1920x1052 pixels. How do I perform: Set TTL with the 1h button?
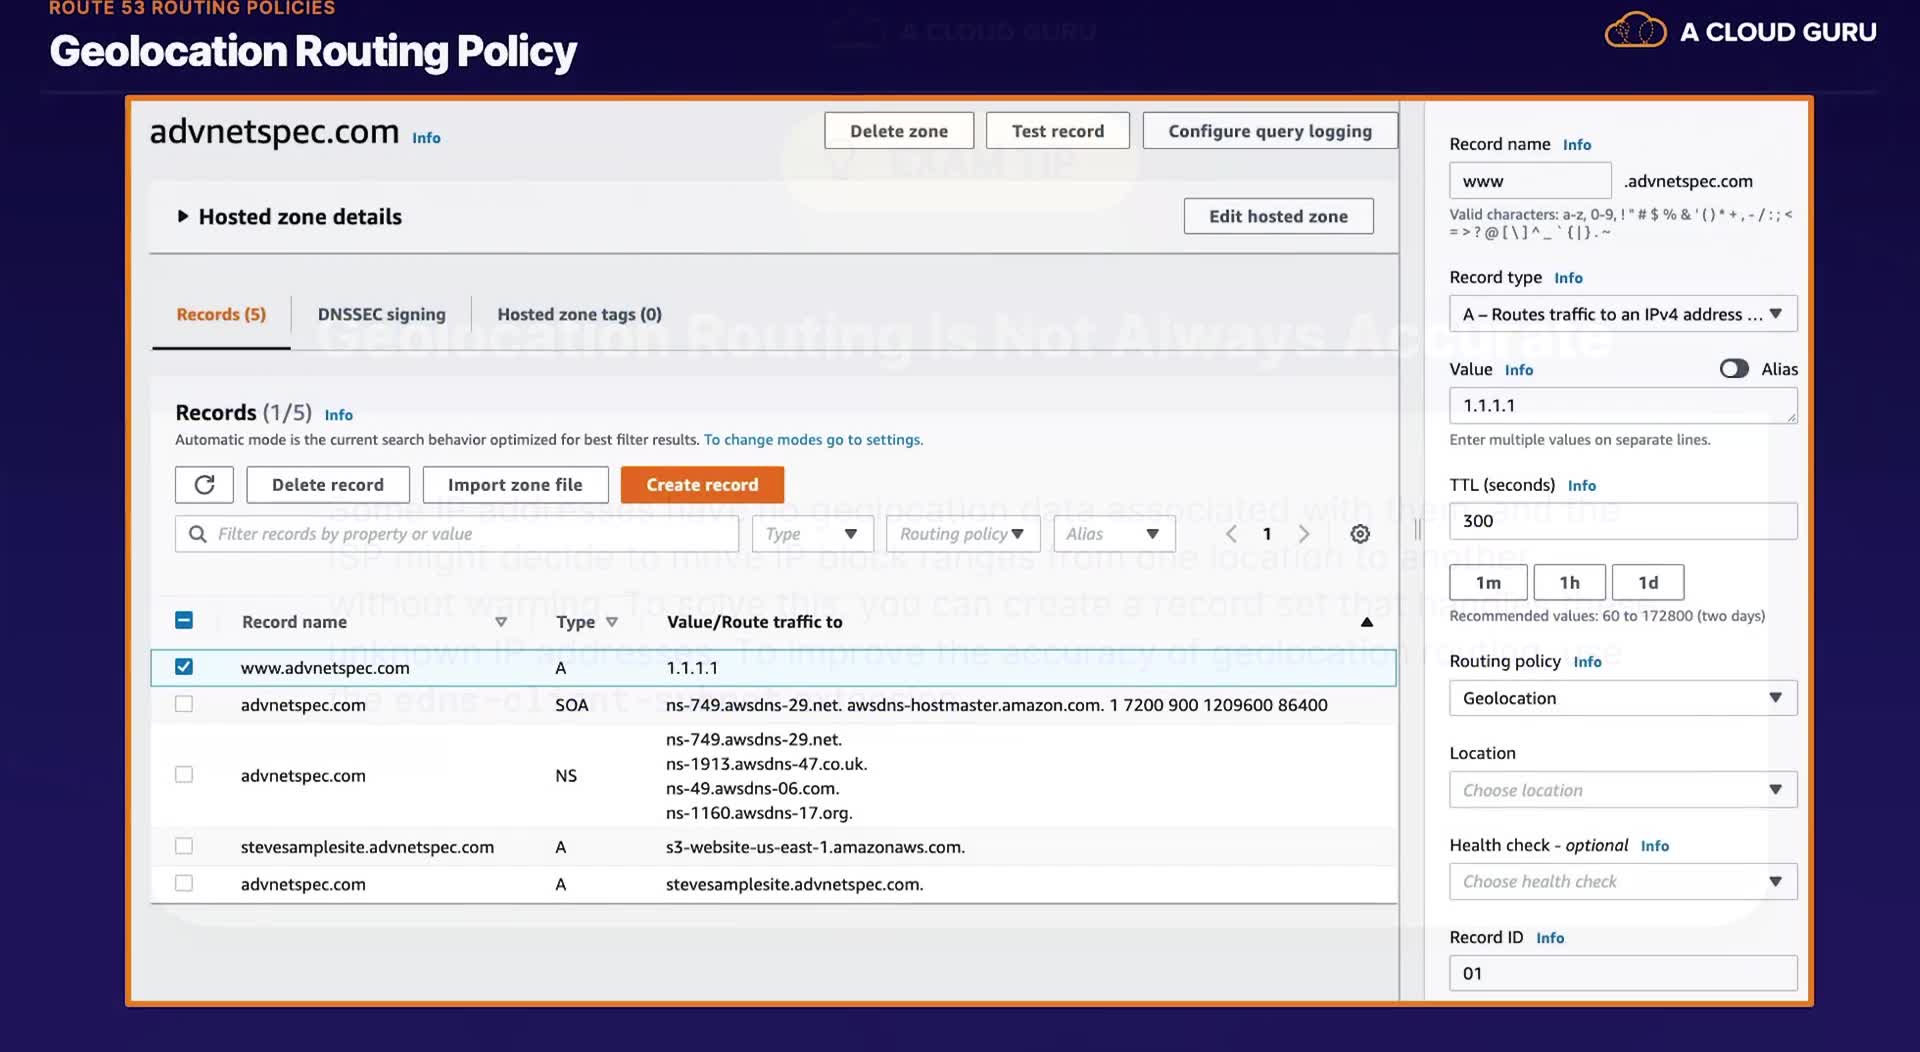(1569, 582)
